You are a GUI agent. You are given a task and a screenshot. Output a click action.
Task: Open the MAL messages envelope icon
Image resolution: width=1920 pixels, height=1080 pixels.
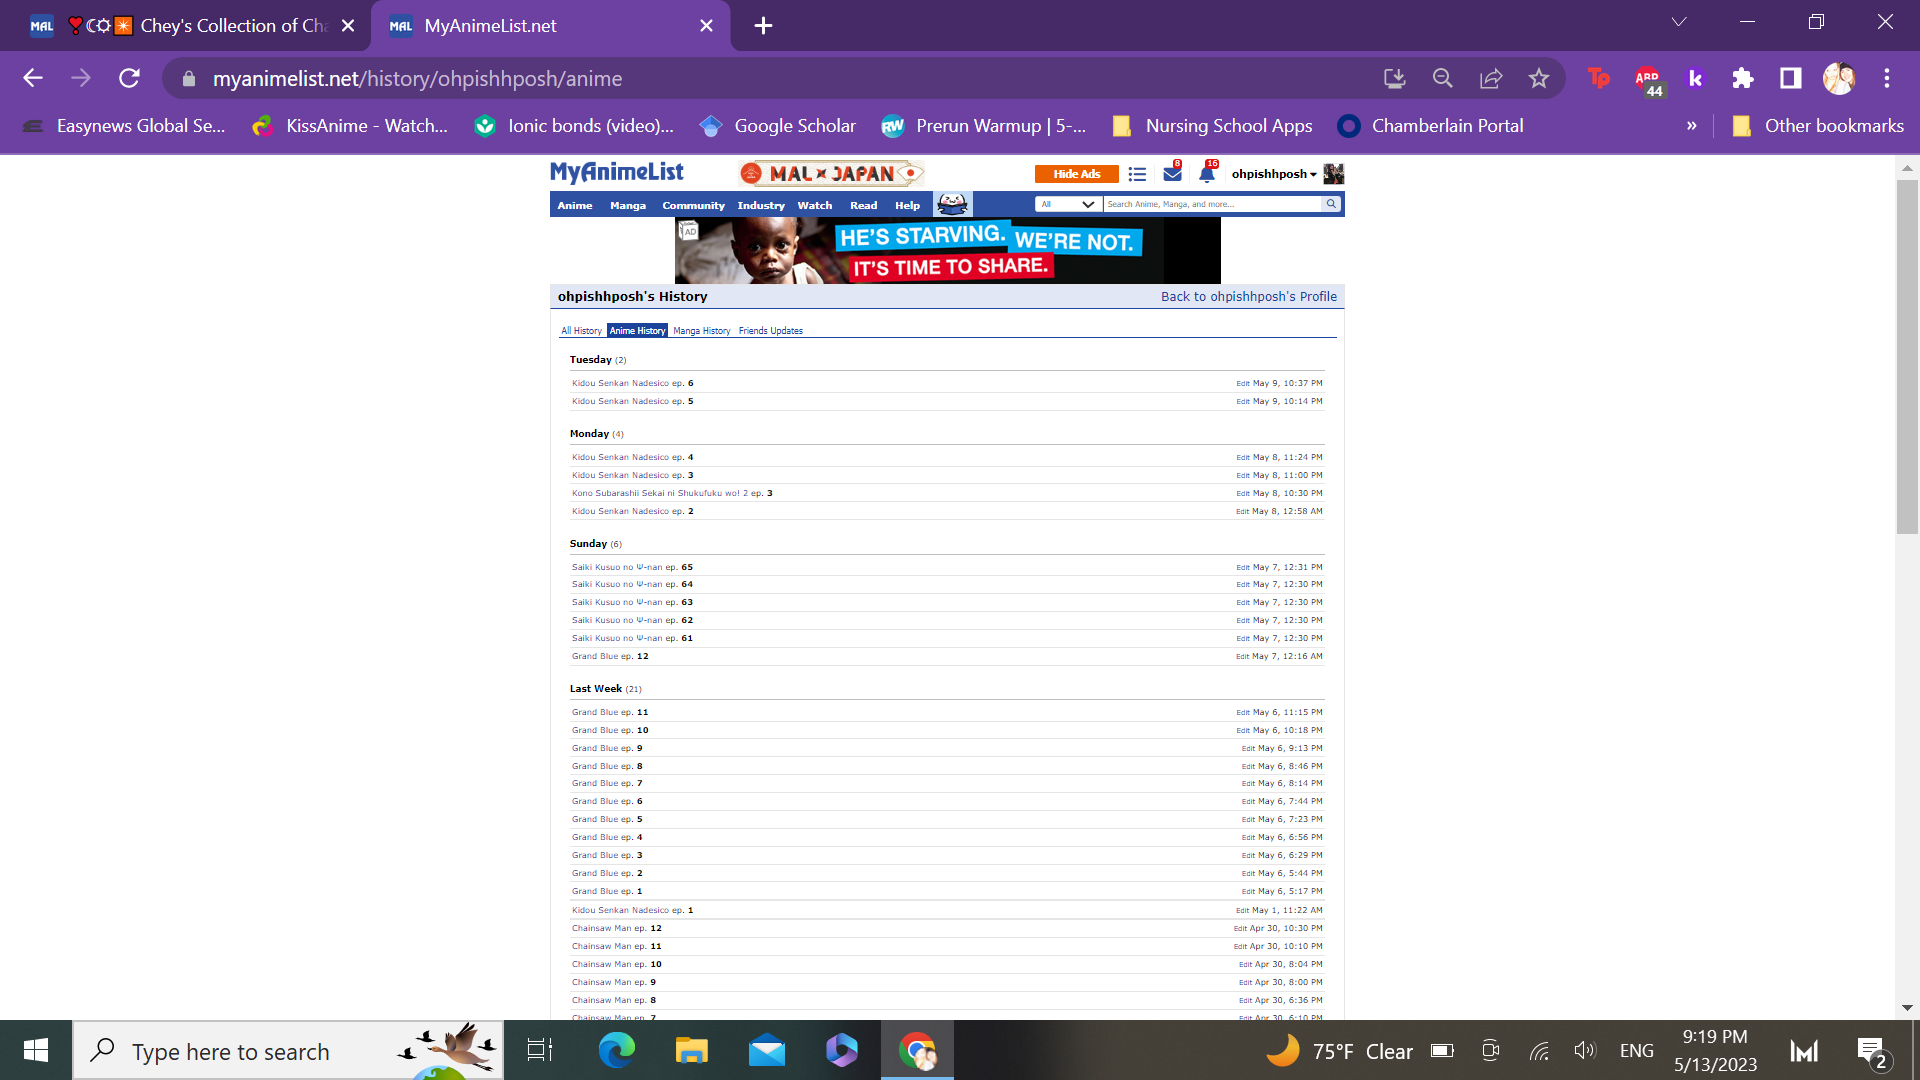[x=1173, y=174]
